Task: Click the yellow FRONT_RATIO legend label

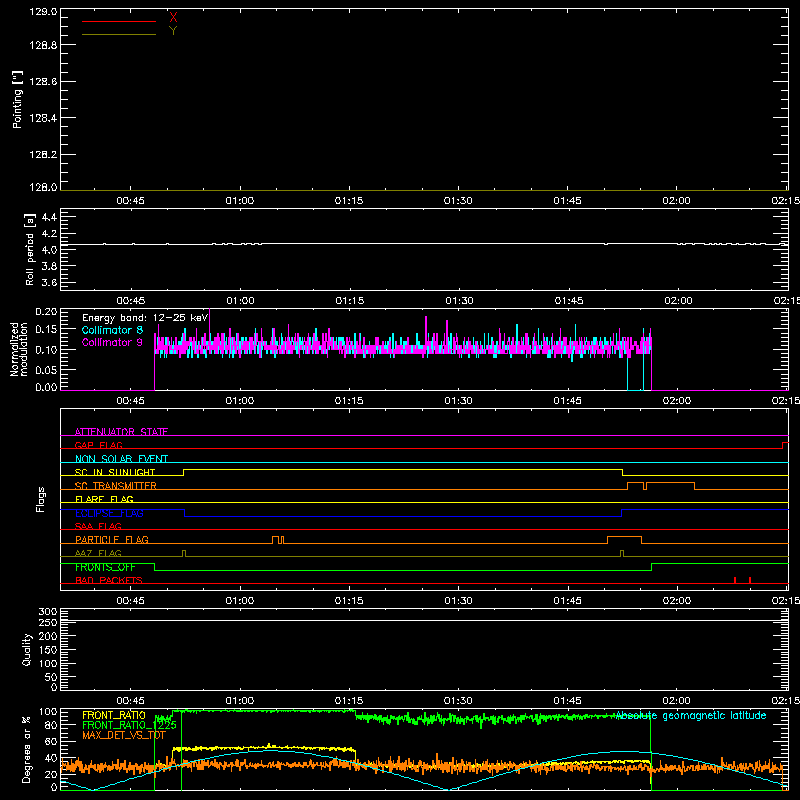Action: pos(114,715)
